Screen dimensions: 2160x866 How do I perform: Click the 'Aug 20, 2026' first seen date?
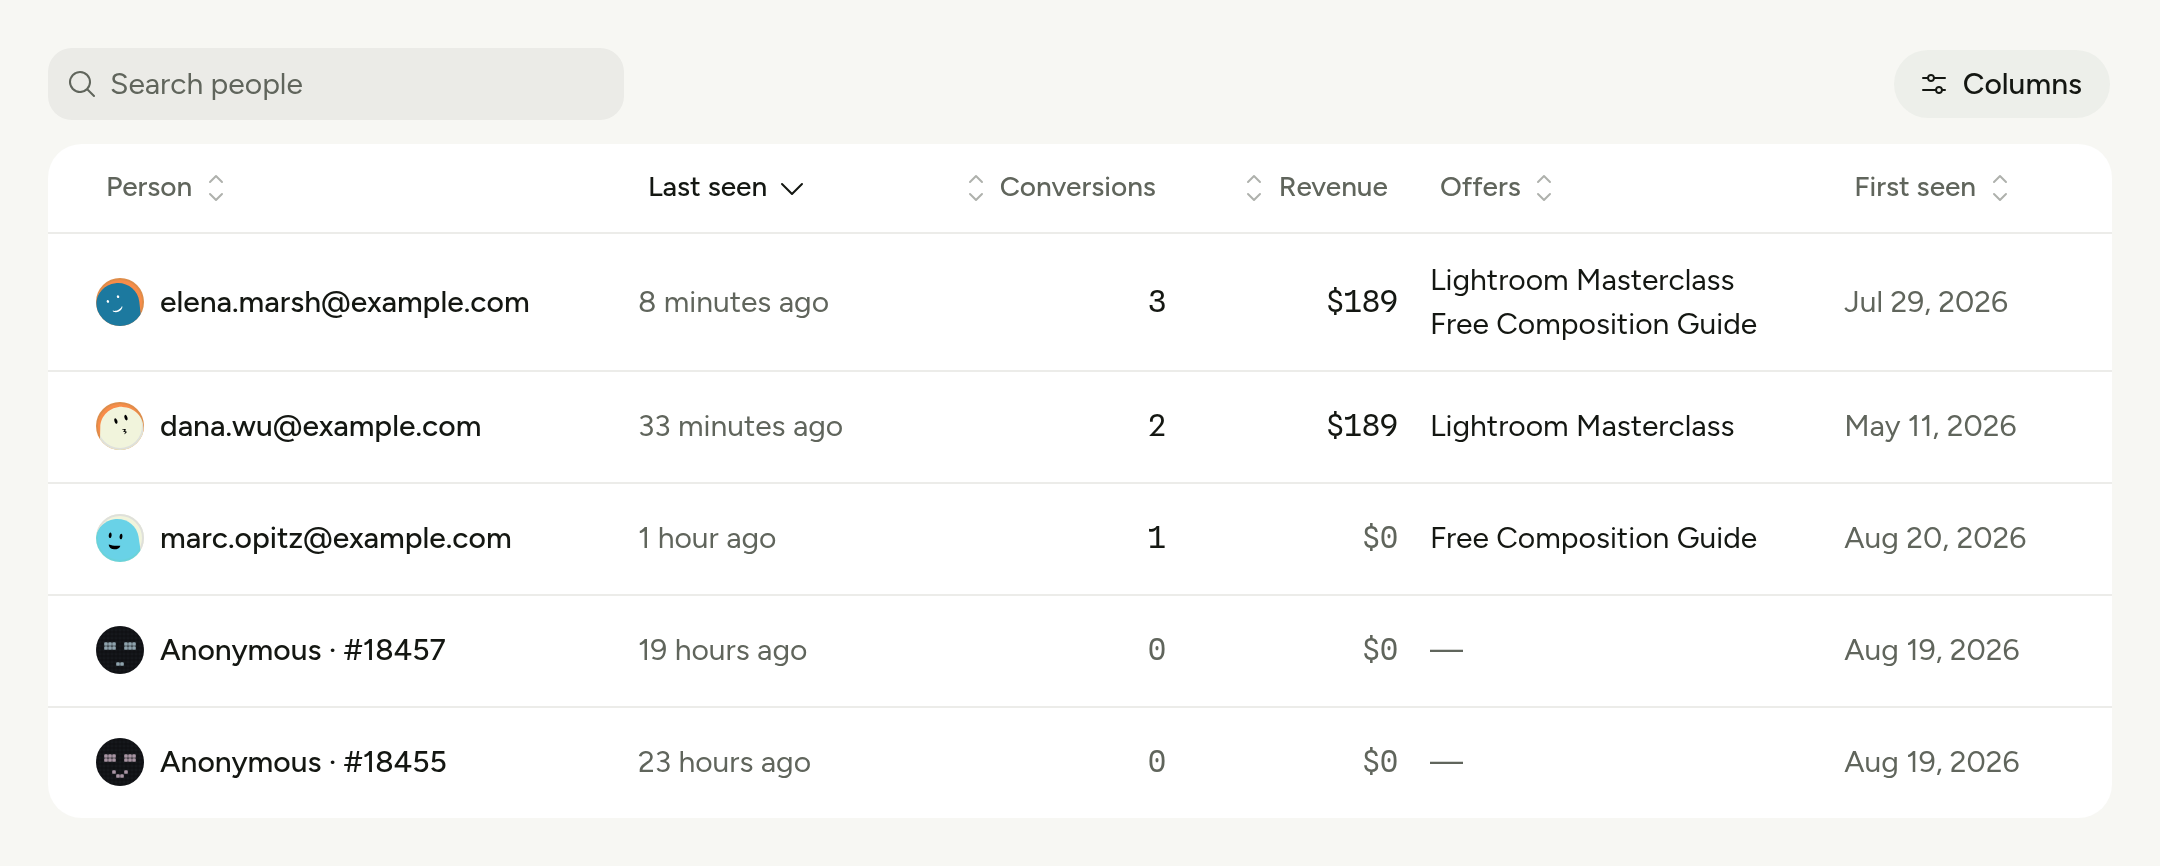pos(1935,538)
